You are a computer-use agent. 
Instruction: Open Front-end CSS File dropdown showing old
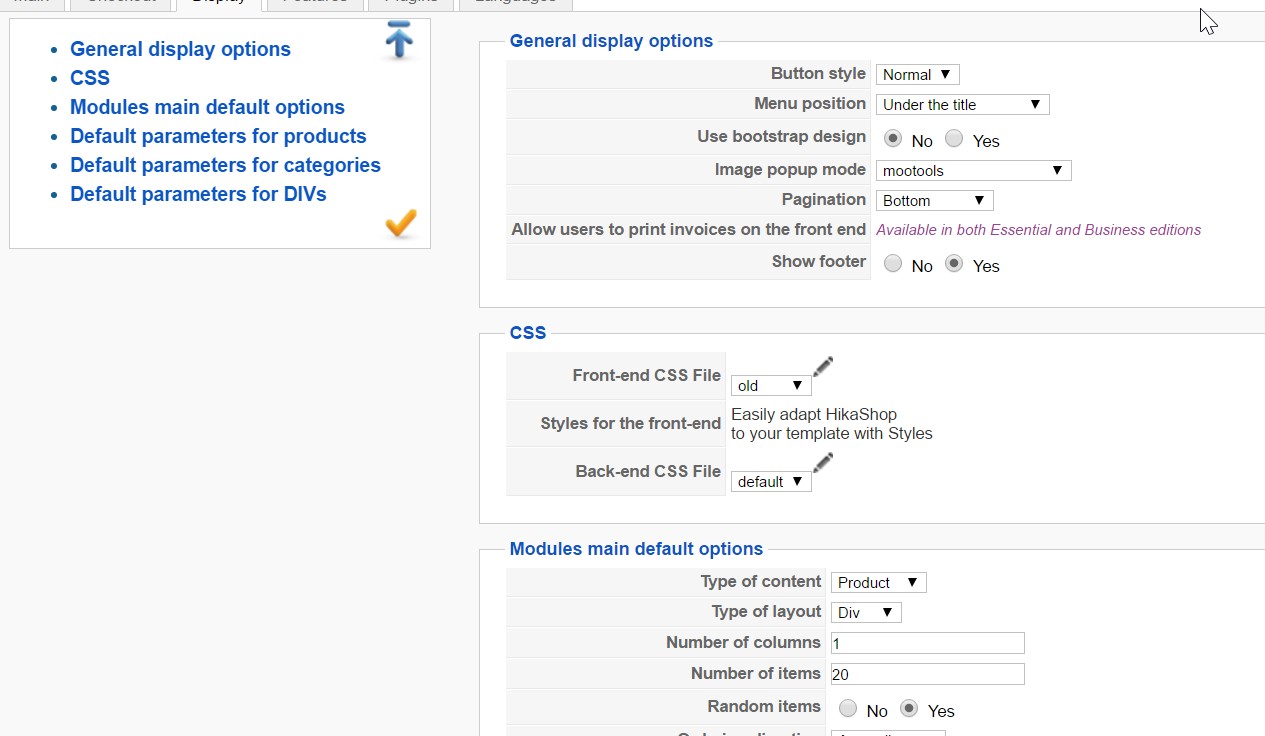770,386
